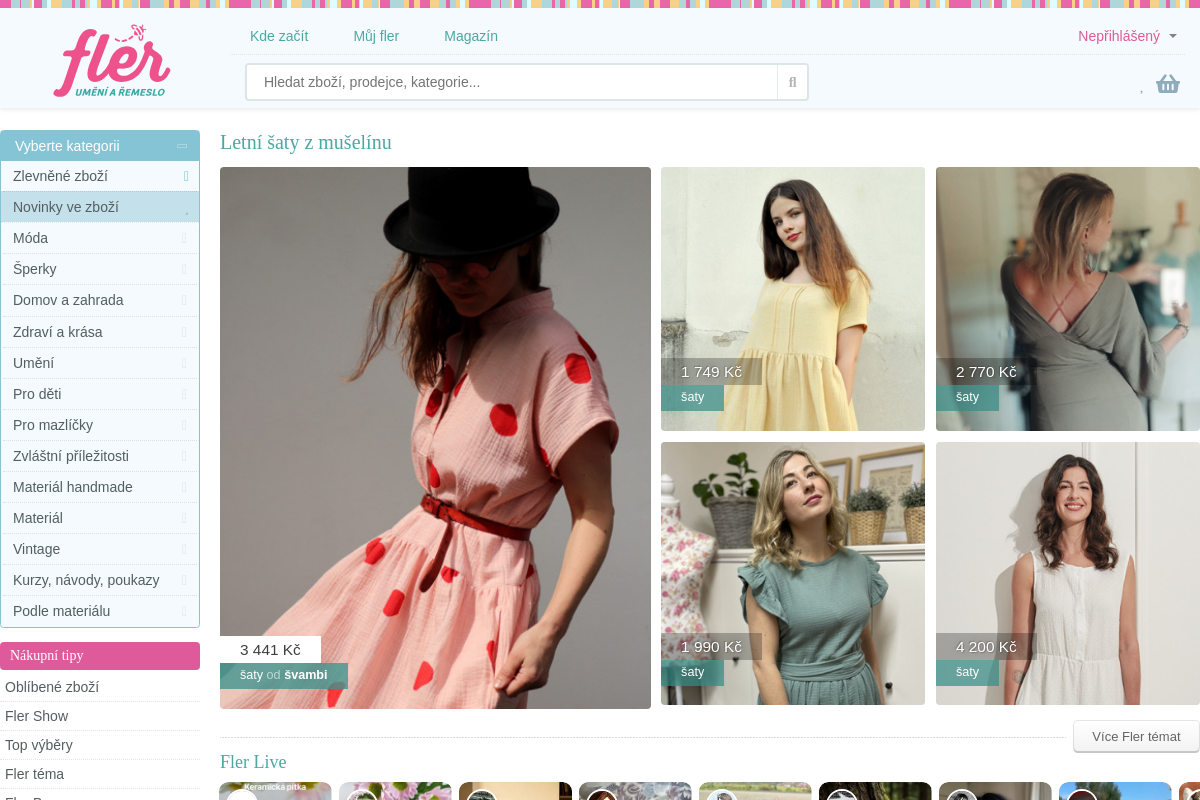This screenshot has width=1200, height=800.
Task: Focus the Hledat zboží search field
Action: [x=512, y=82]
